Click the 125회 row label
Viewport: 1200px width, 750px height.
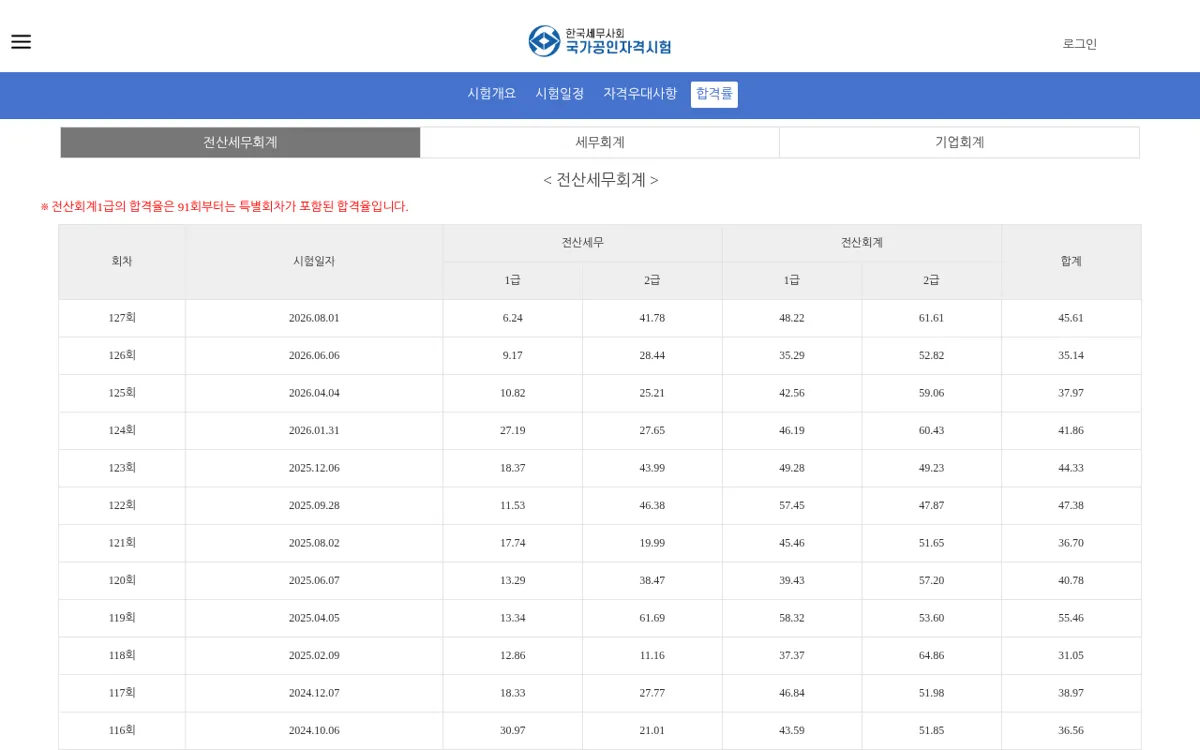click(x=122, y=393)
